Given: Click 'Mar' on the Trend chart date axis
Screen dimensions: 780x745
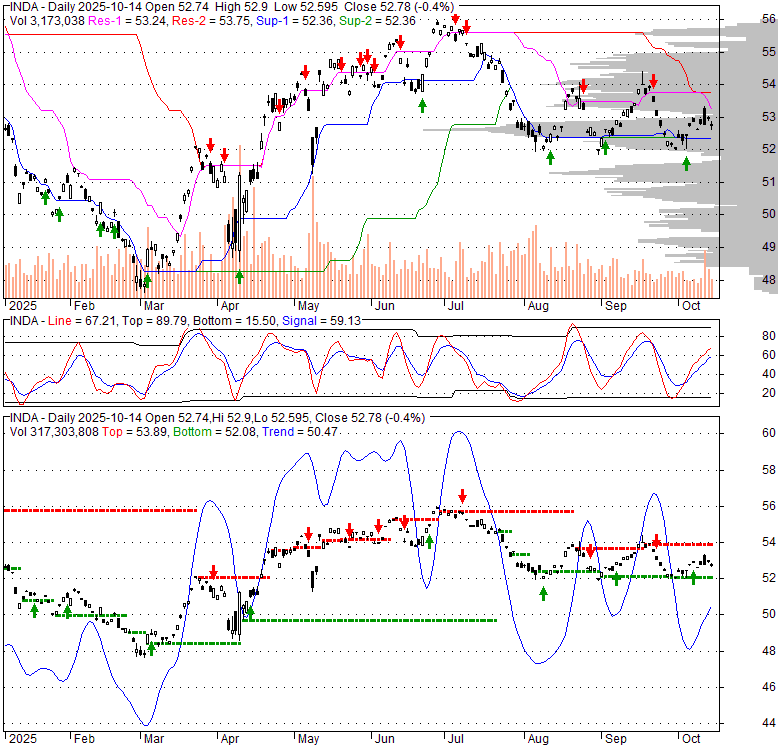Looking at the screenshot, I should pos(154,739).
